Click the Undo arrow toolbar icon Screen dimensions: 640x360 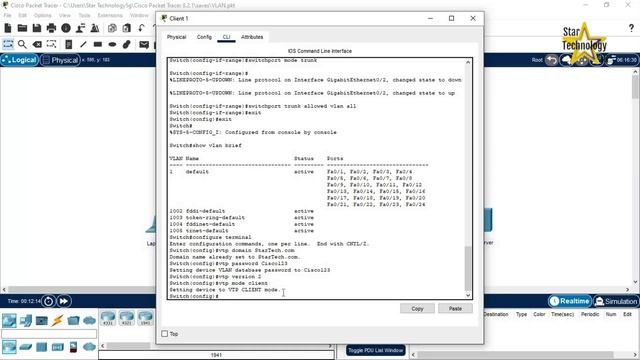141,28
